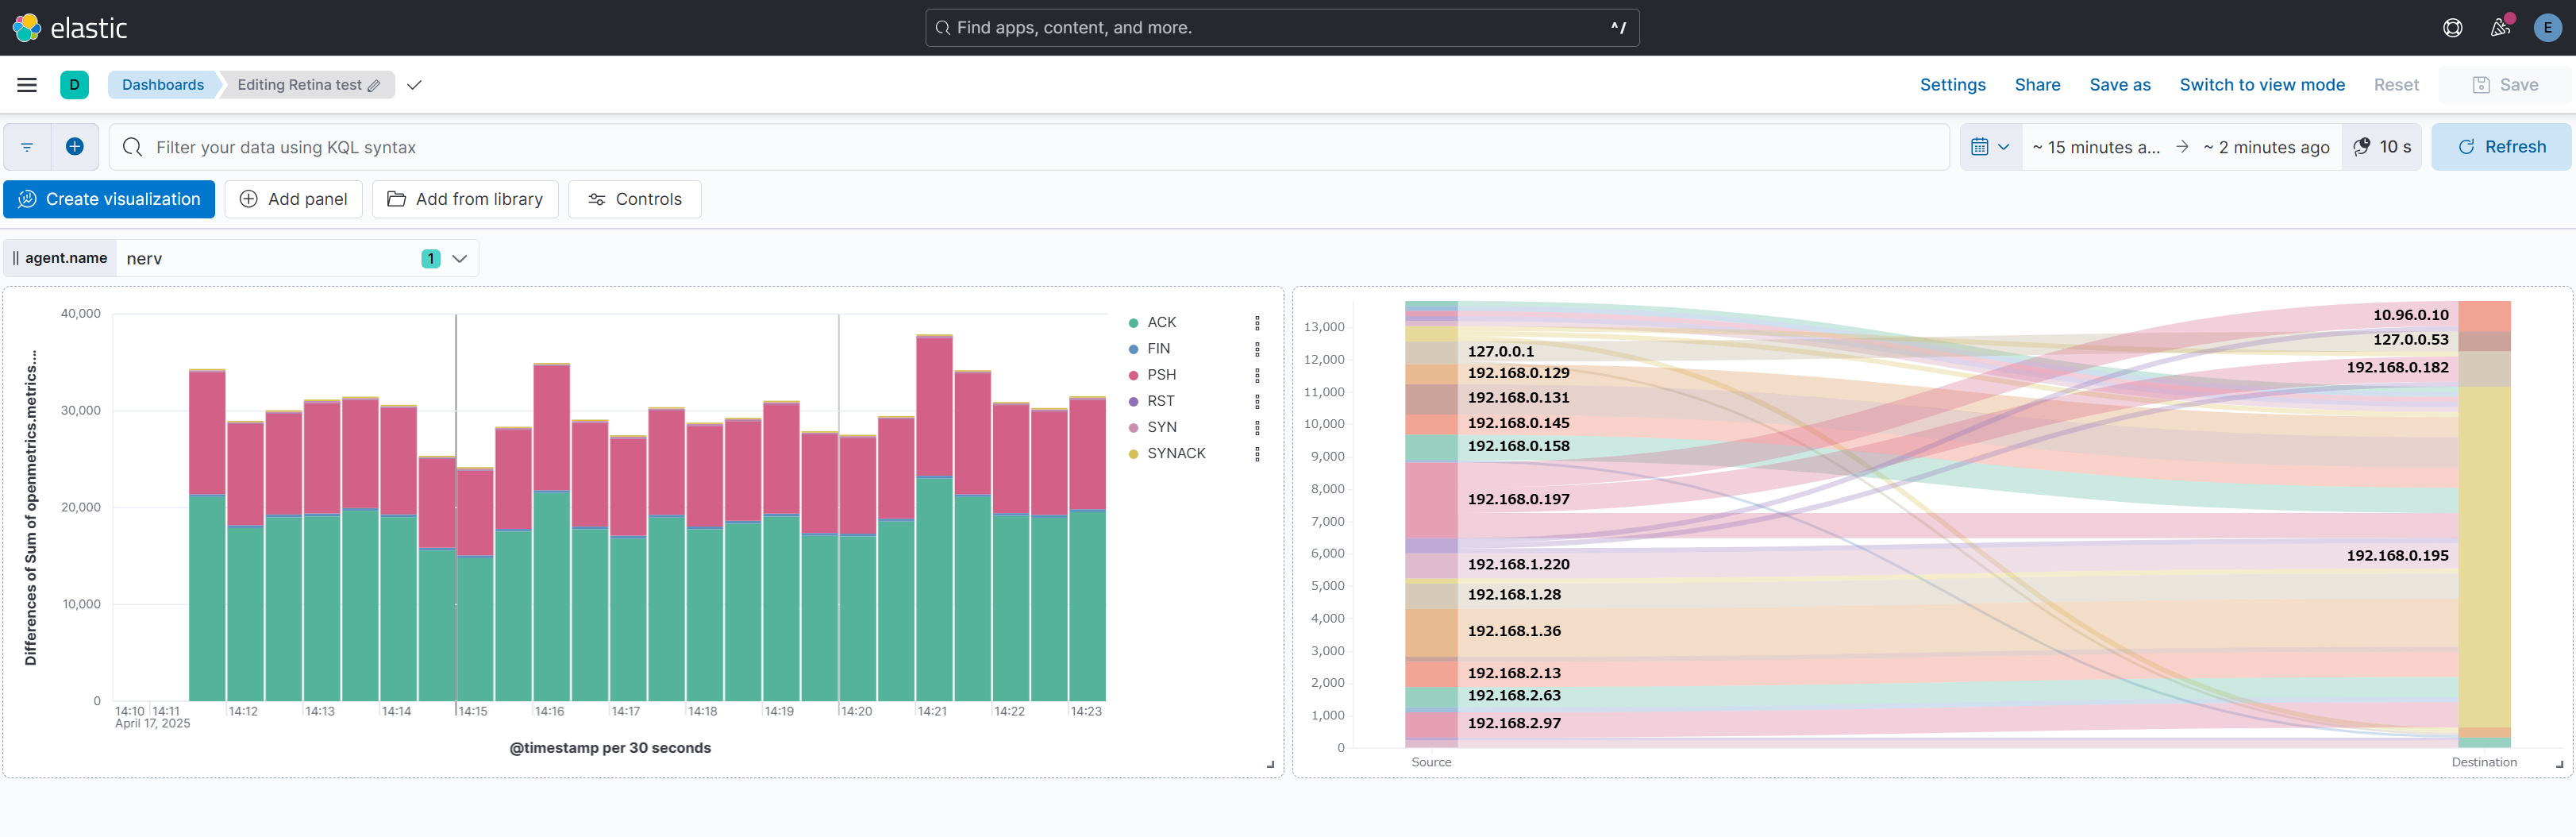Open dashboard Settings
The width and height of the screenshot is (2576, 837).
[x=1952, y=85]
